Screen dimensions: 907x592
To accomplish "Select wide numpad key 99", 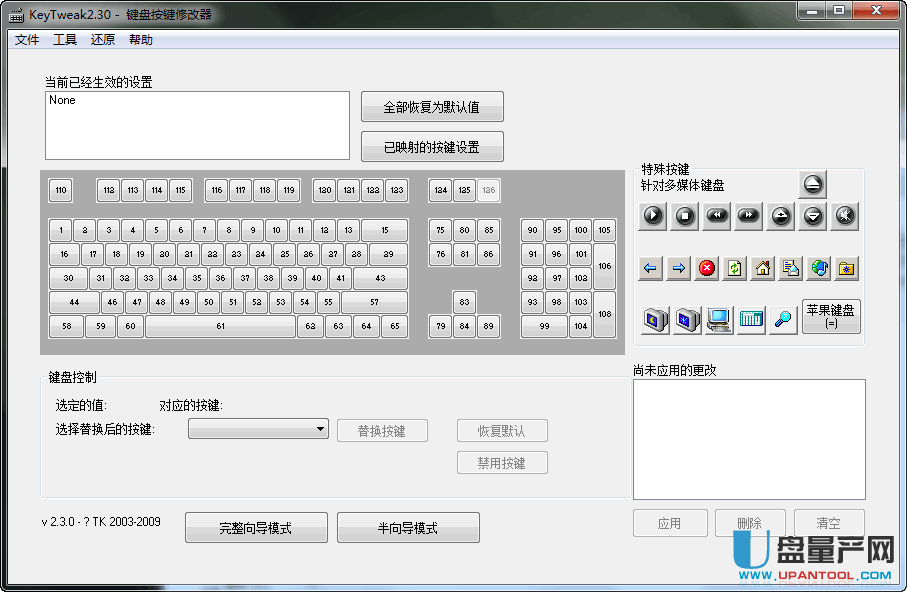I will tap(544, 326).
